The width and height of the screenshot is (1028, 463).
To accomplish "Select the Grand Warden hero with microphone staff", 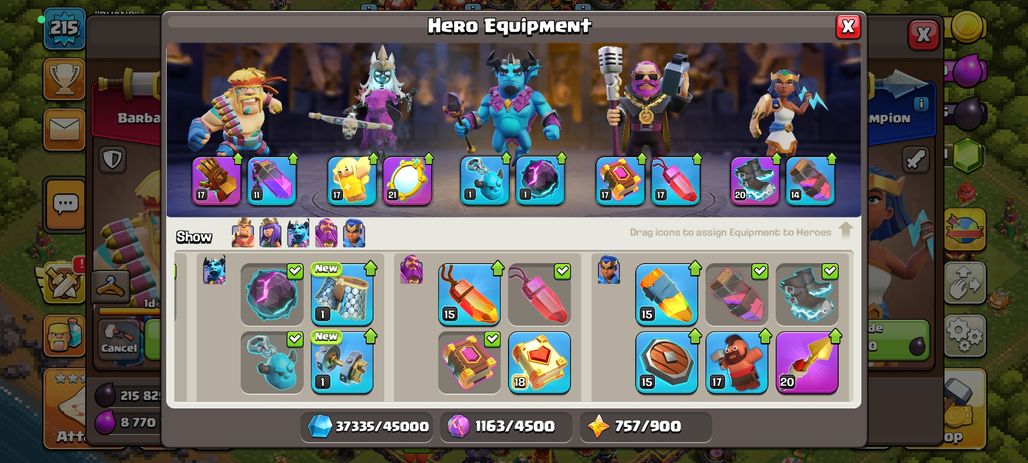I will pyautogui.click(x=644, y=100).
